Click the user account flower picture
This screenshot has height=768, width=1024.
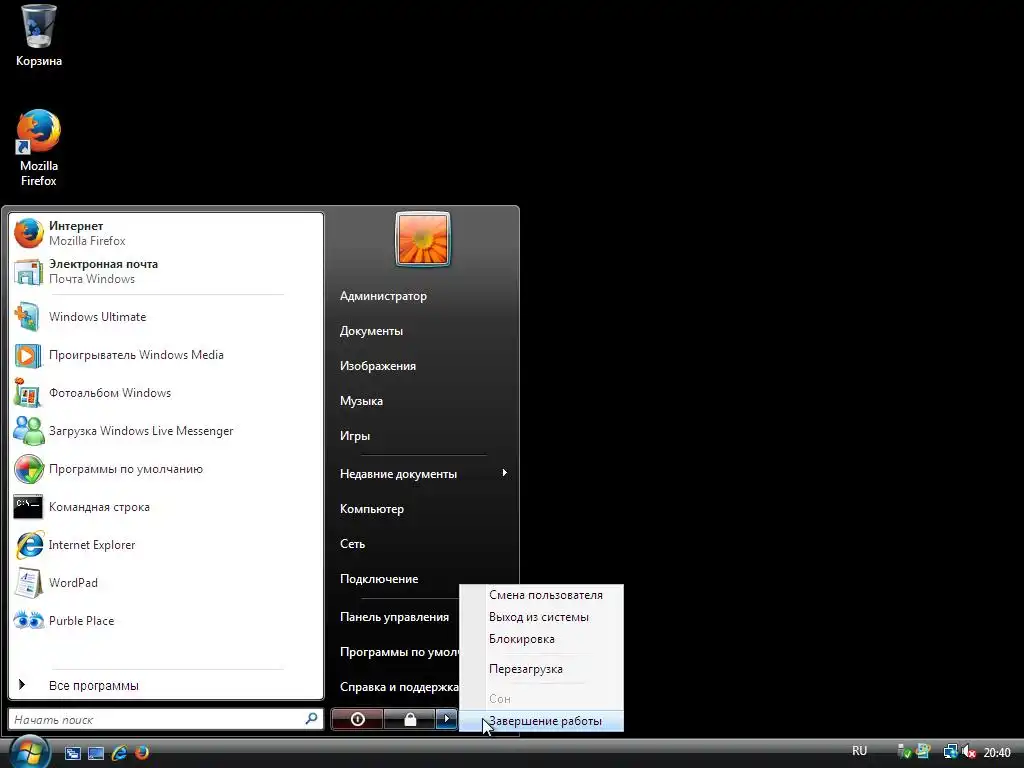click(x=423, y=239)
